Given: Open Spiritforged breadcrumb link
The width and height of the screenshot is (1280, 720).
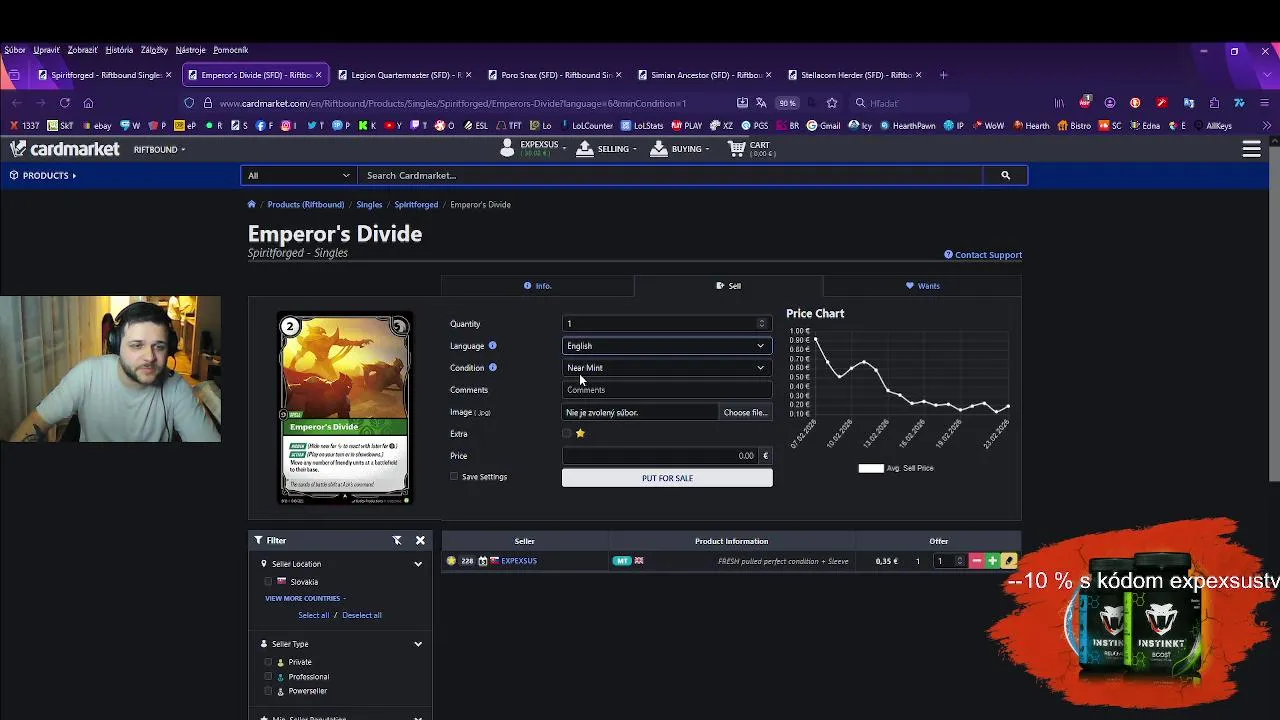Looking at the screenshot, I should click(416, 204).
